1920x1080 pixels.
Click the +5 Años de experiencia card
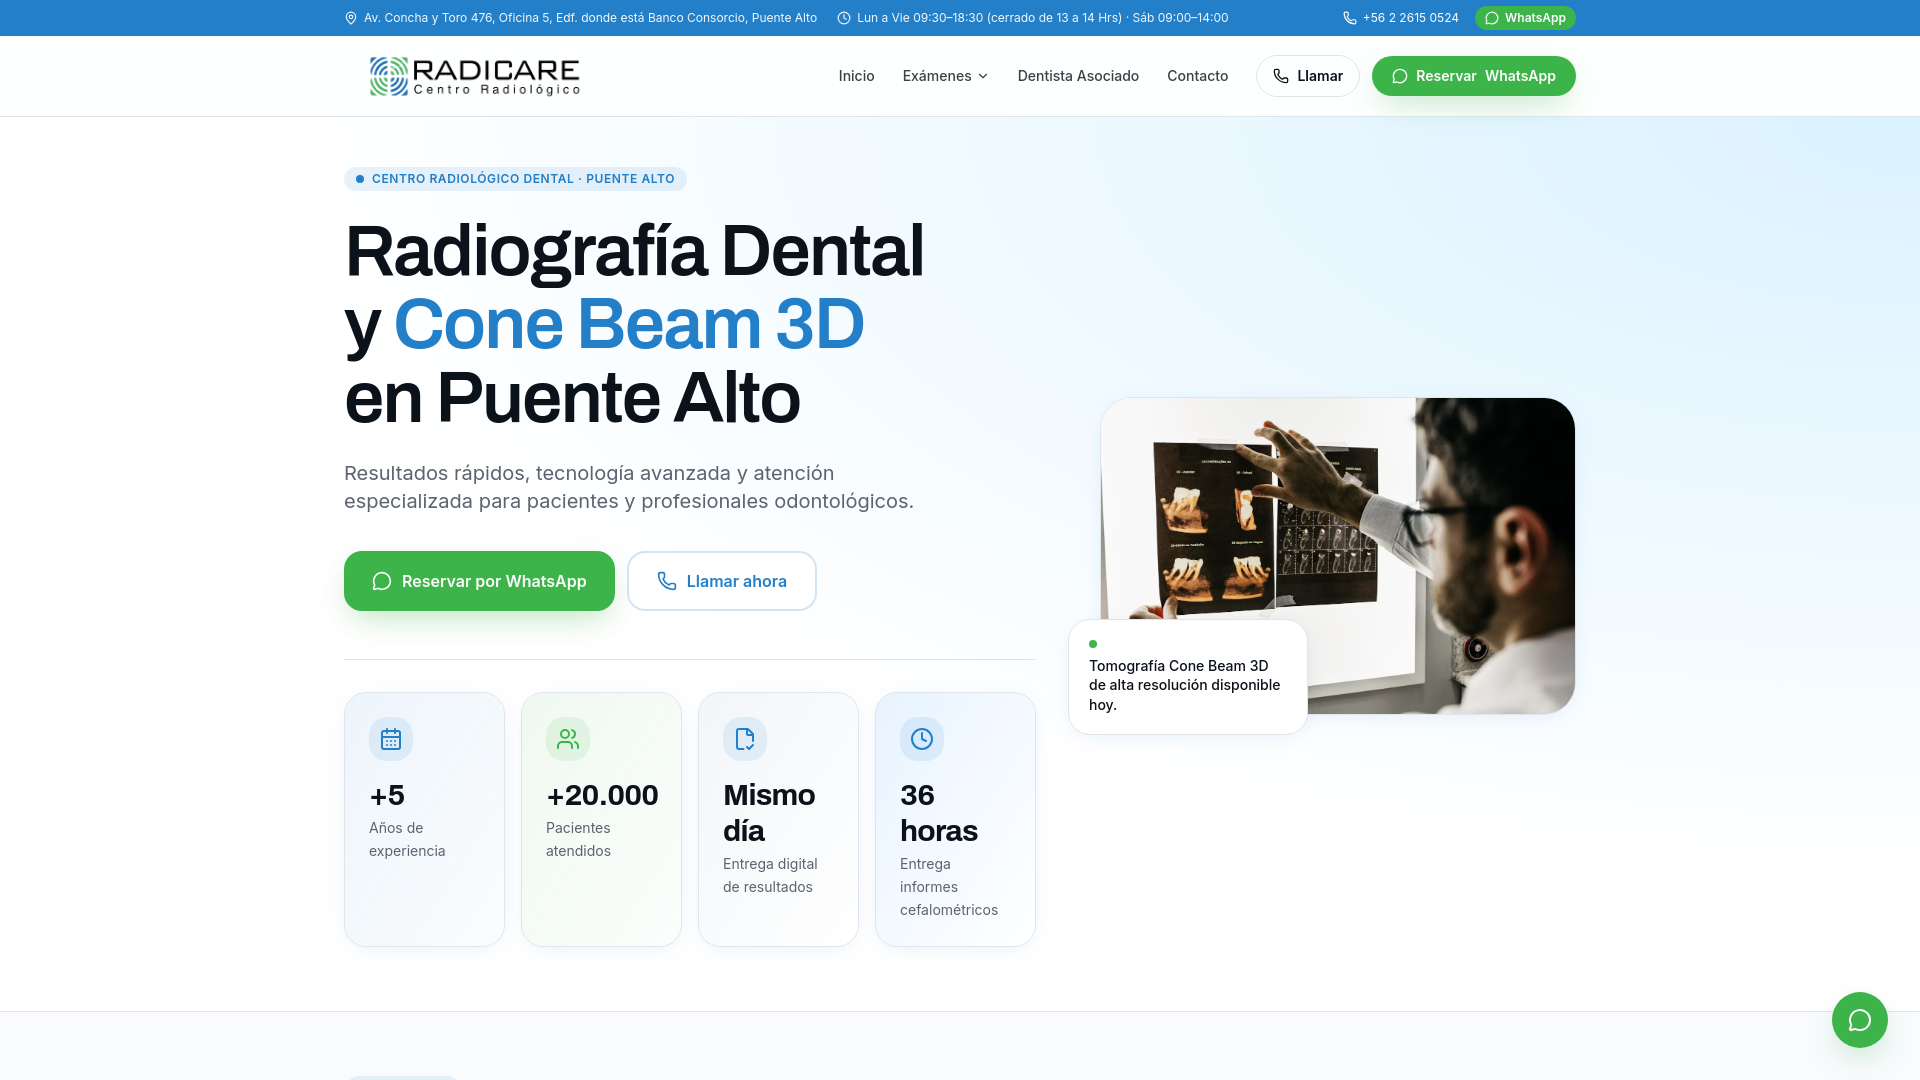click(424, 819)
